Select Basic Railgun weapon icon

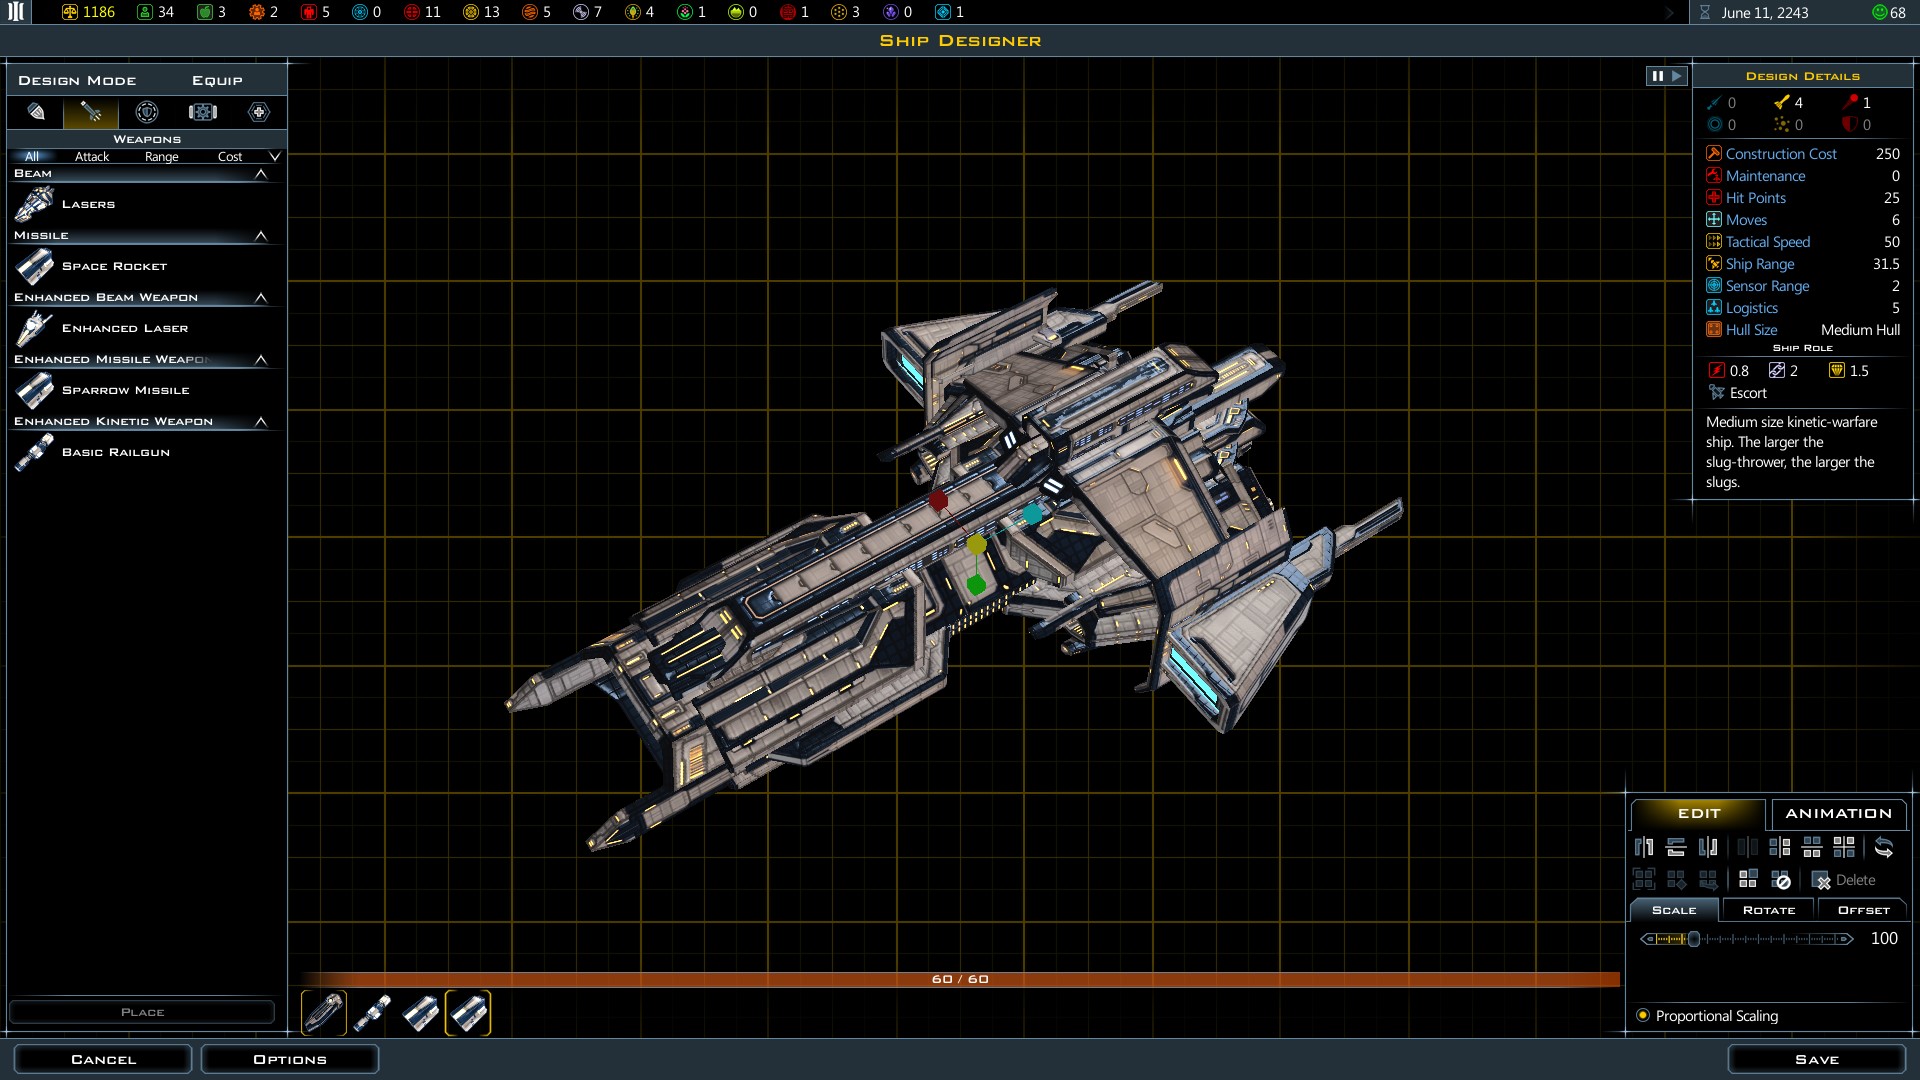pyautogui.click(x=34, y=452)
